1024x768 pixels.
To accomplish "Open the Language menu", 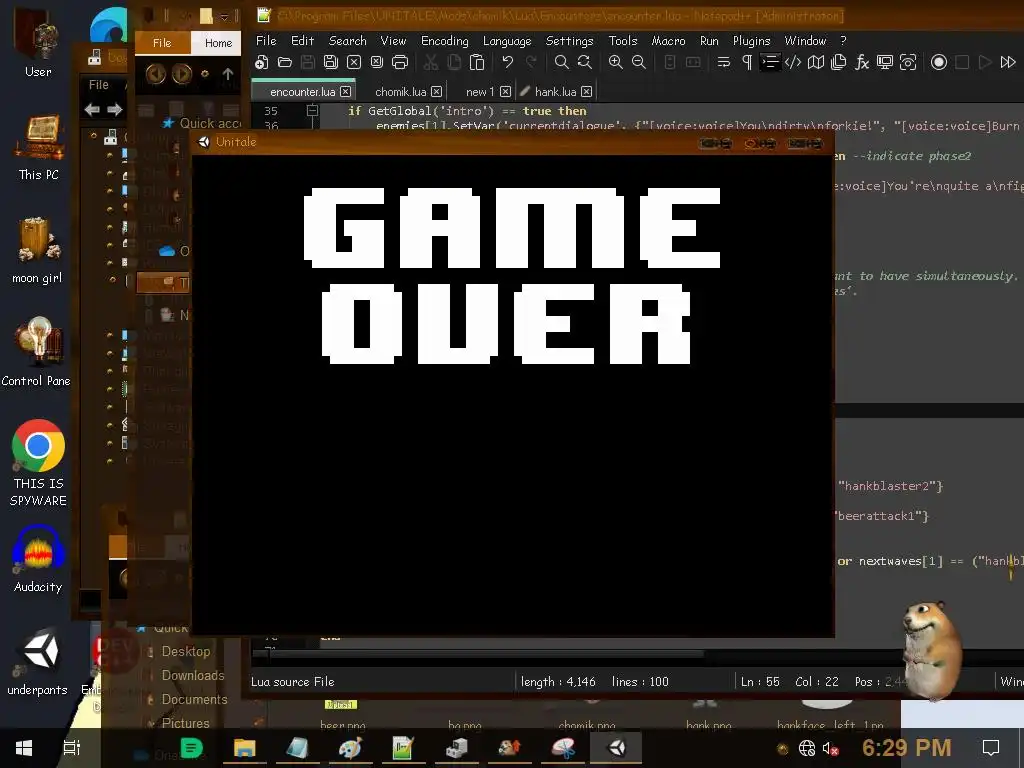I will [x=507, y=40].
